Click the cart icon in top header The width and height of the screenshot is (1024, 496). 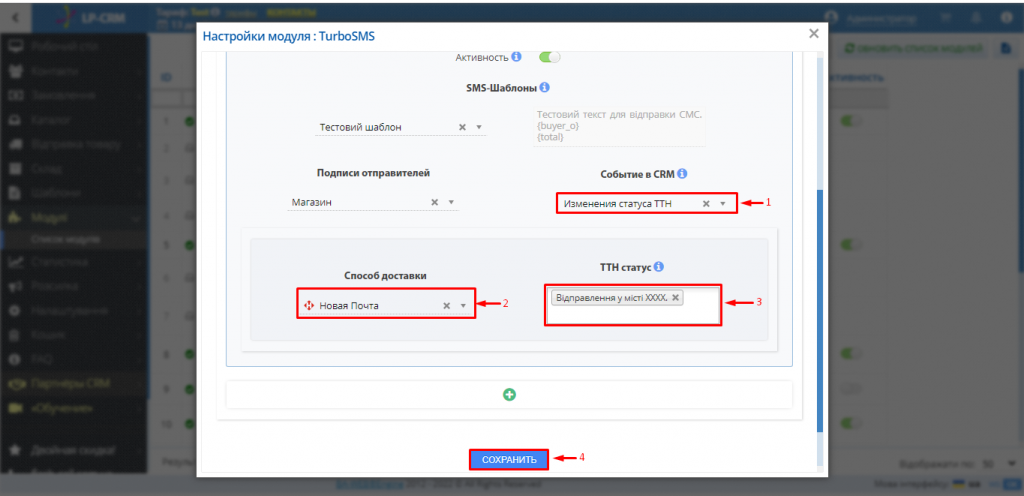pos(945,18)
